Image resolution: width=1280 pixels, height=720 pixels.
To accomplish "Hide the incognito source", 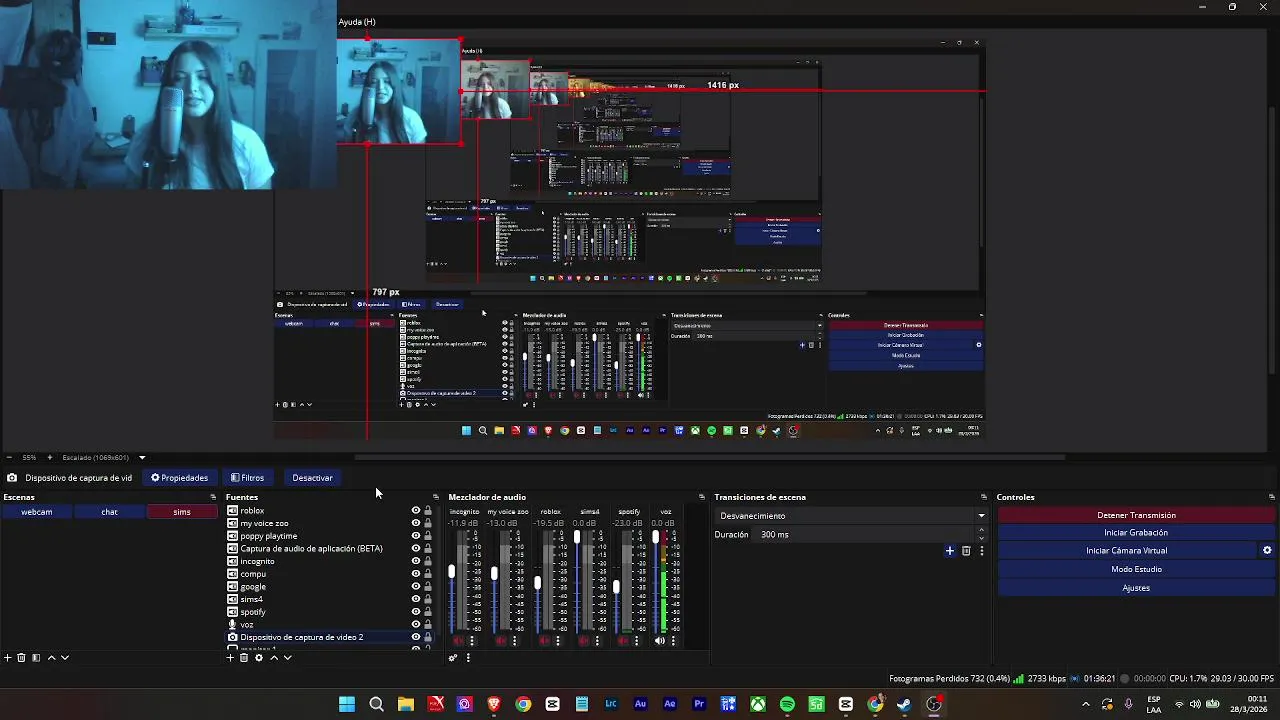I will 416,561.
